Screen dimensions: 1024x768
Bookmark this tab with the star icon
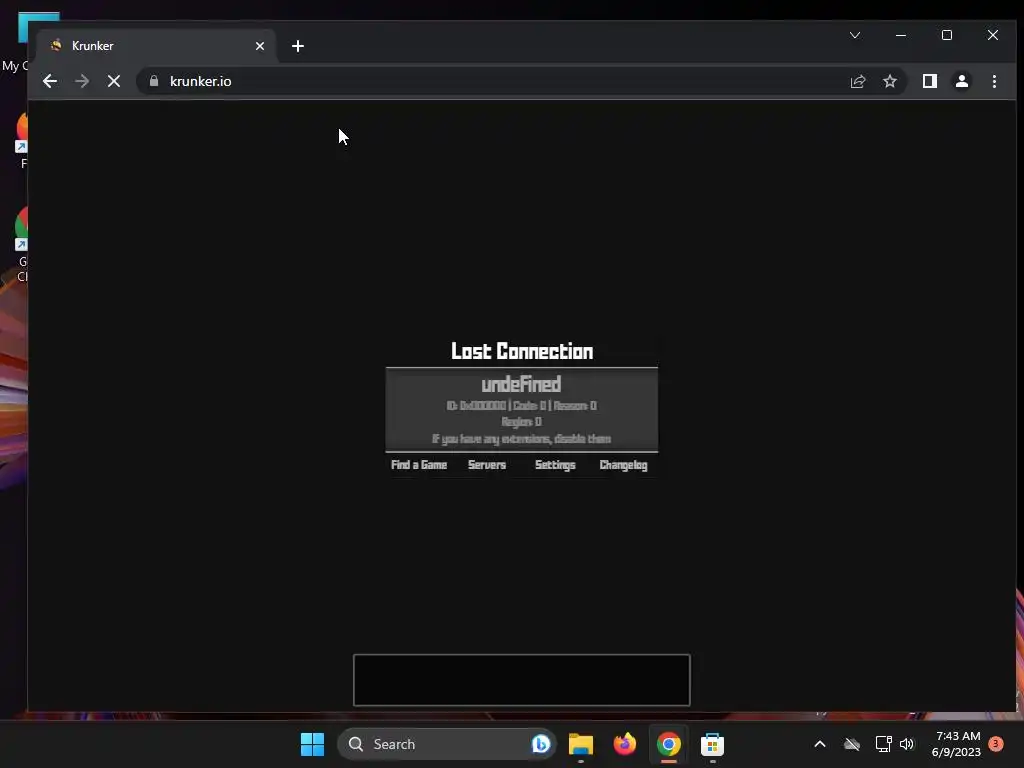coord(889,81)
